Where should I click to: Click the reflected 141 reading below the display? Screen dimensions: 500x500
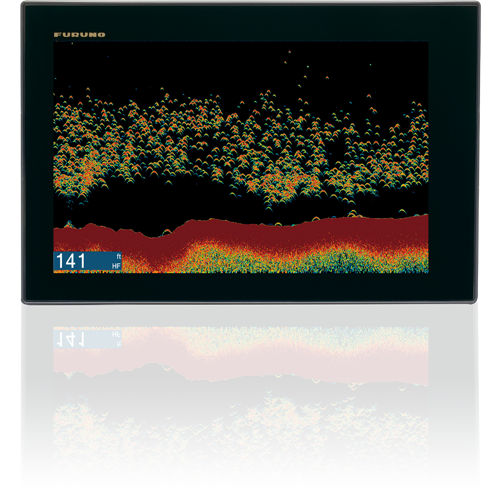coord(71,339)
